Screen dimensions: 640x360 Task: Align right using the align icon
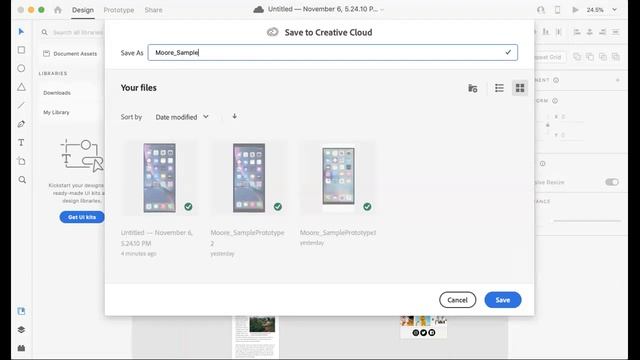(602, 32)
